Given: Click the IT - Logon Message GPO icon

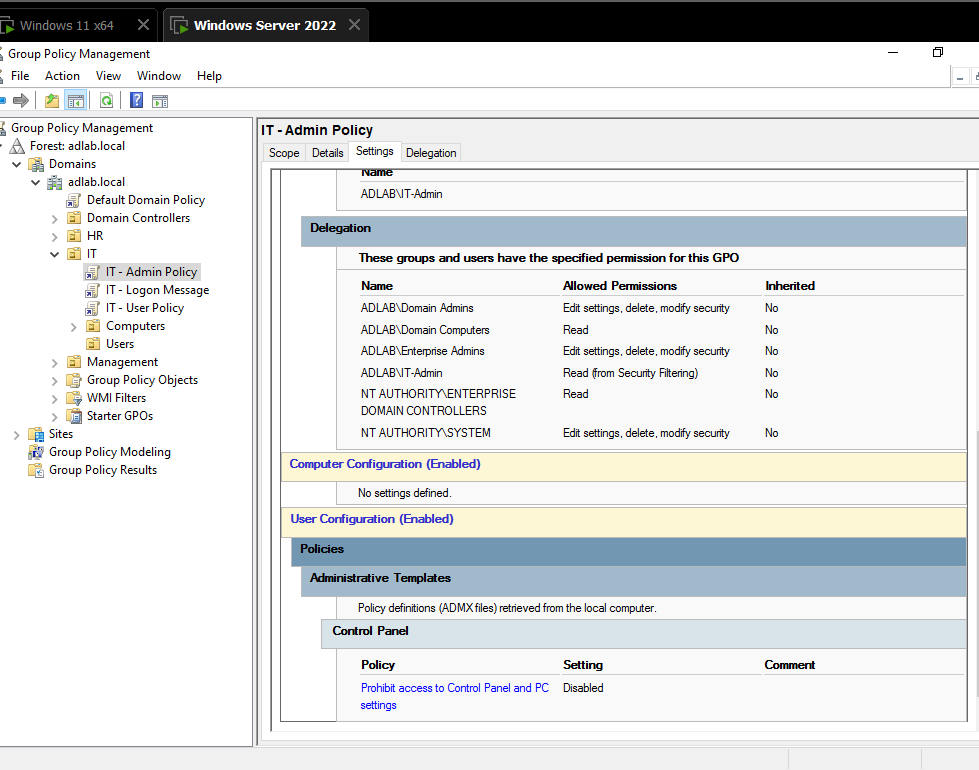Looking at the screenshot, I should [x=92, y=290].
